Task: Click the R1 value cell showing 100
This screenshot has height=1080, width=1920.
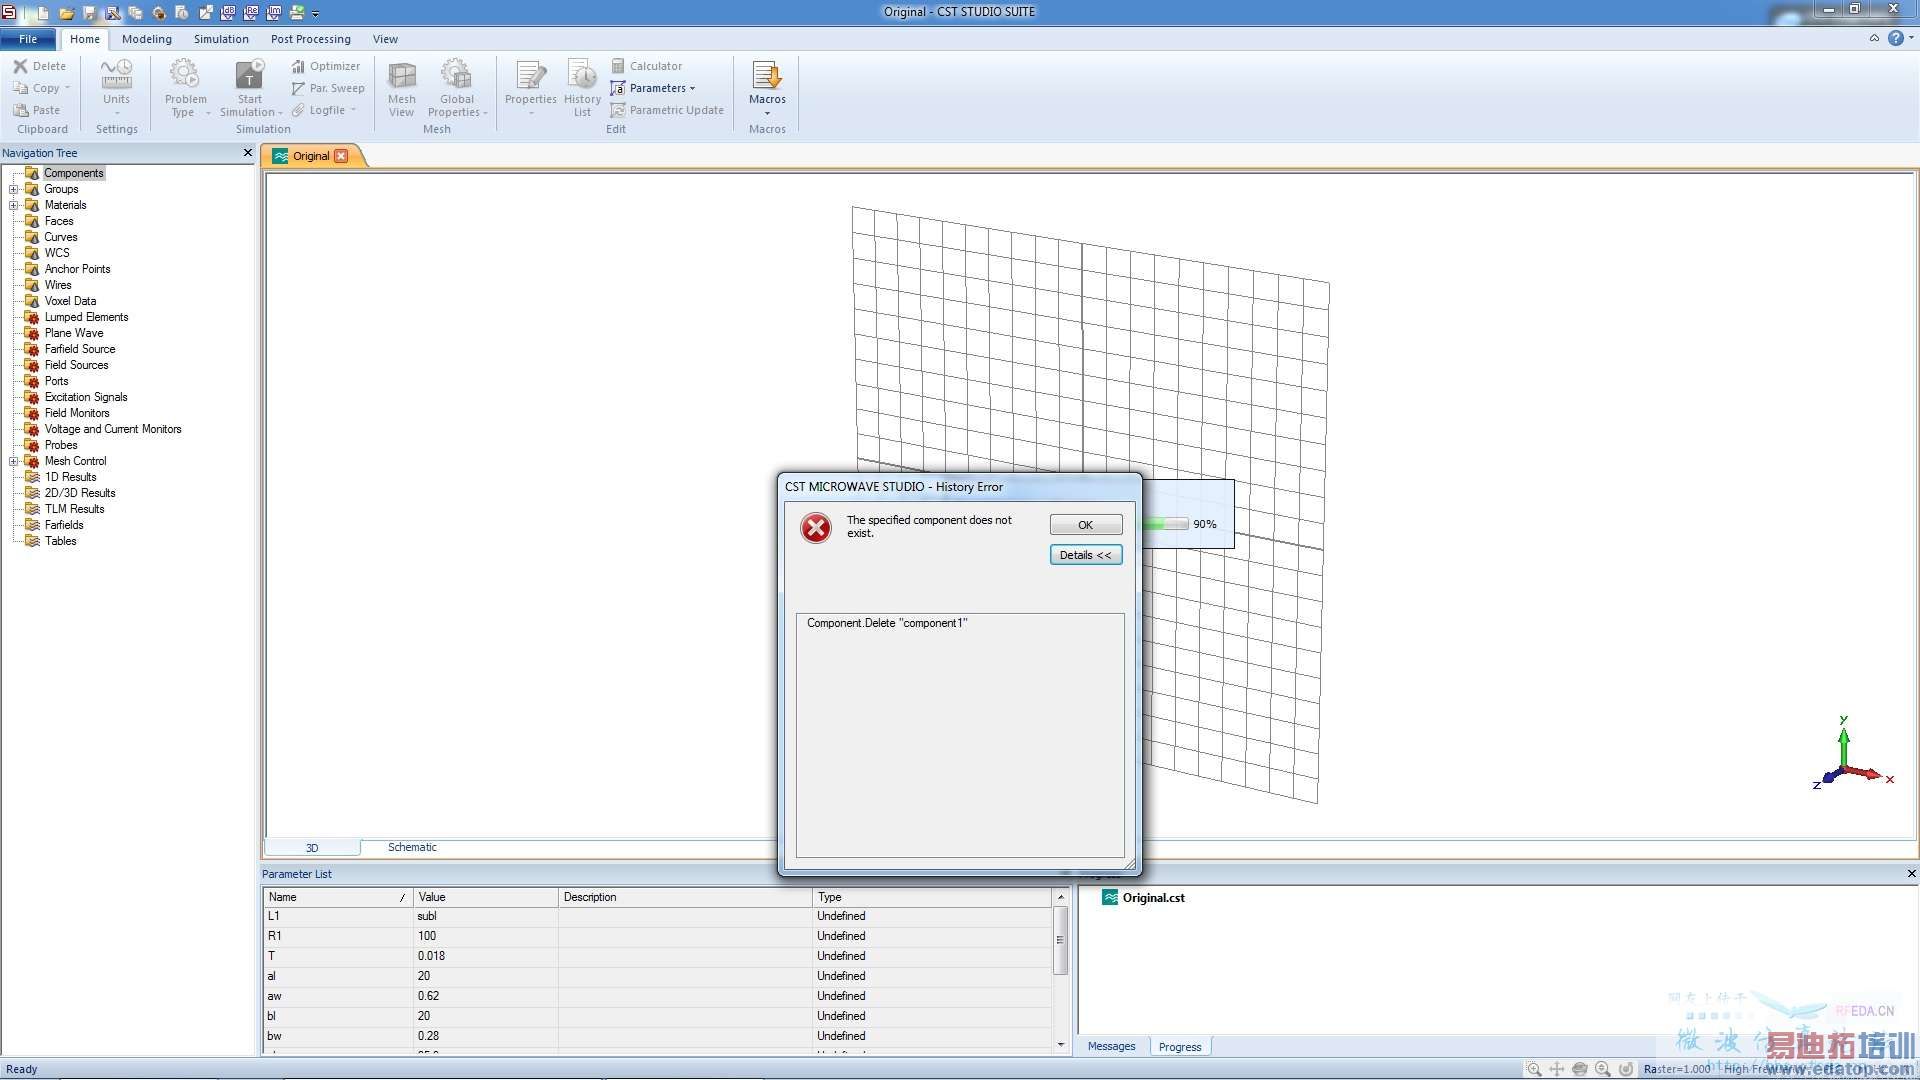Action: (486, 936)
